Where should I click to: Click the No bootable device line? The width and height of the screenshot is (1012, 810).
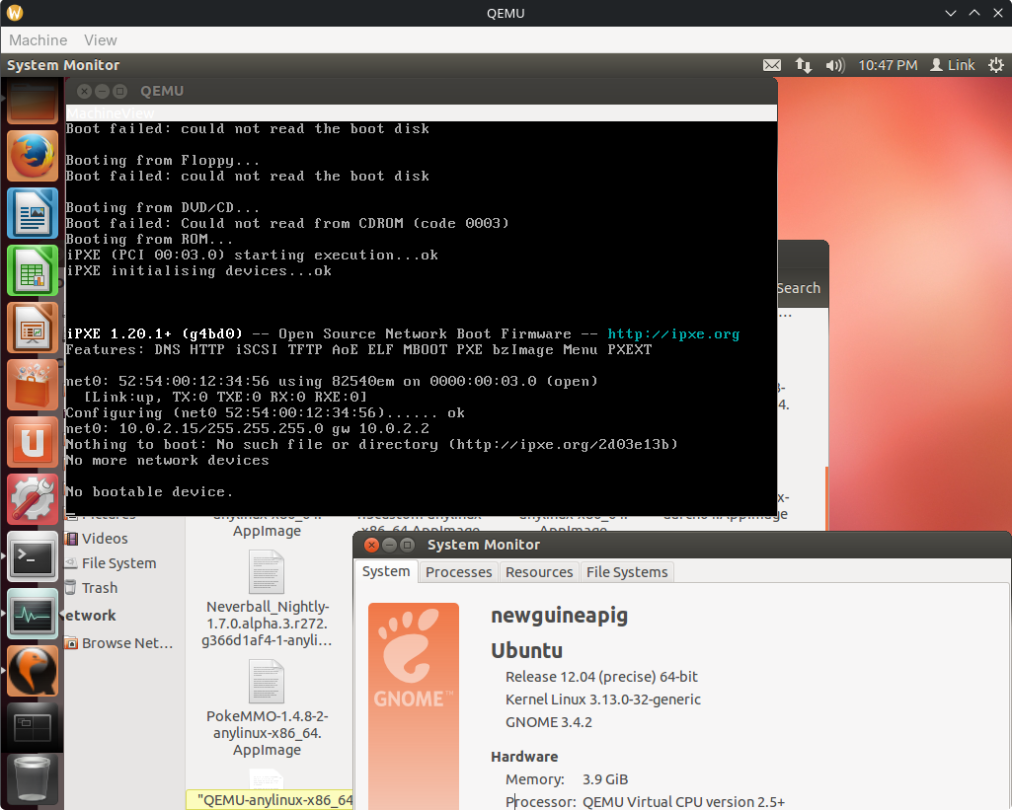tap(148, 492)
